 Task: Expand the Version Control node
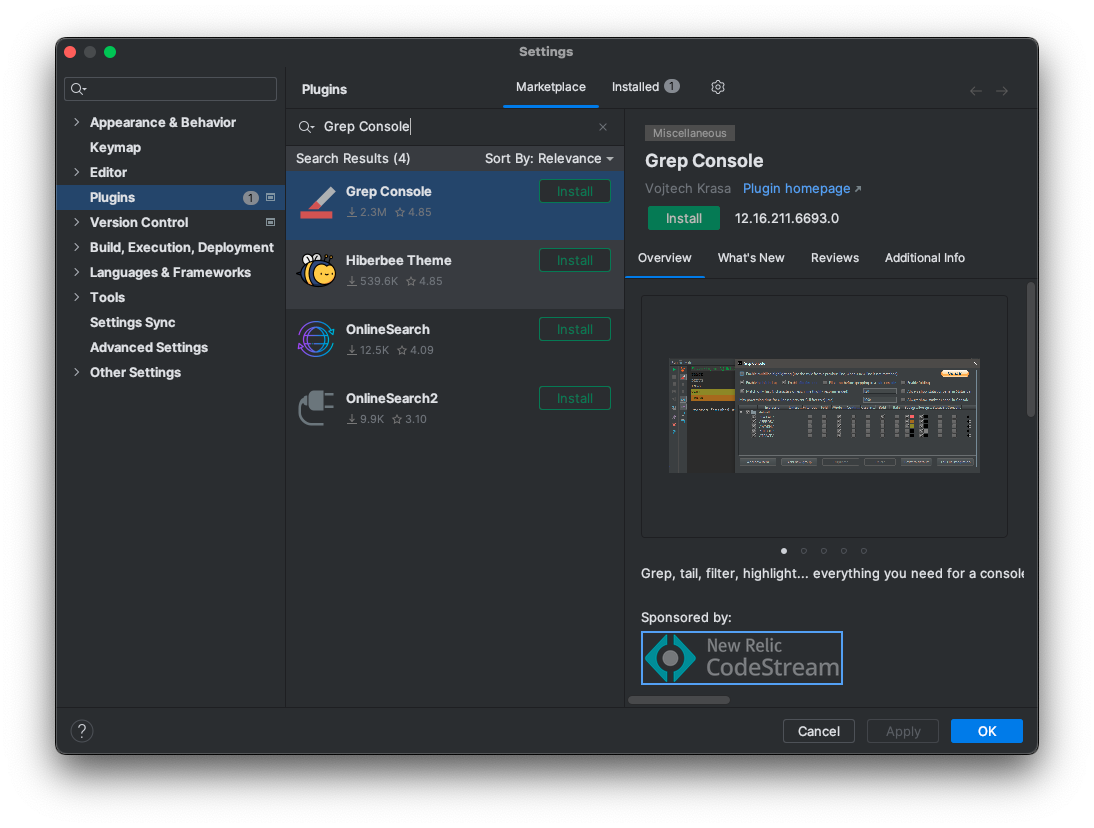[x=77, y=223]
